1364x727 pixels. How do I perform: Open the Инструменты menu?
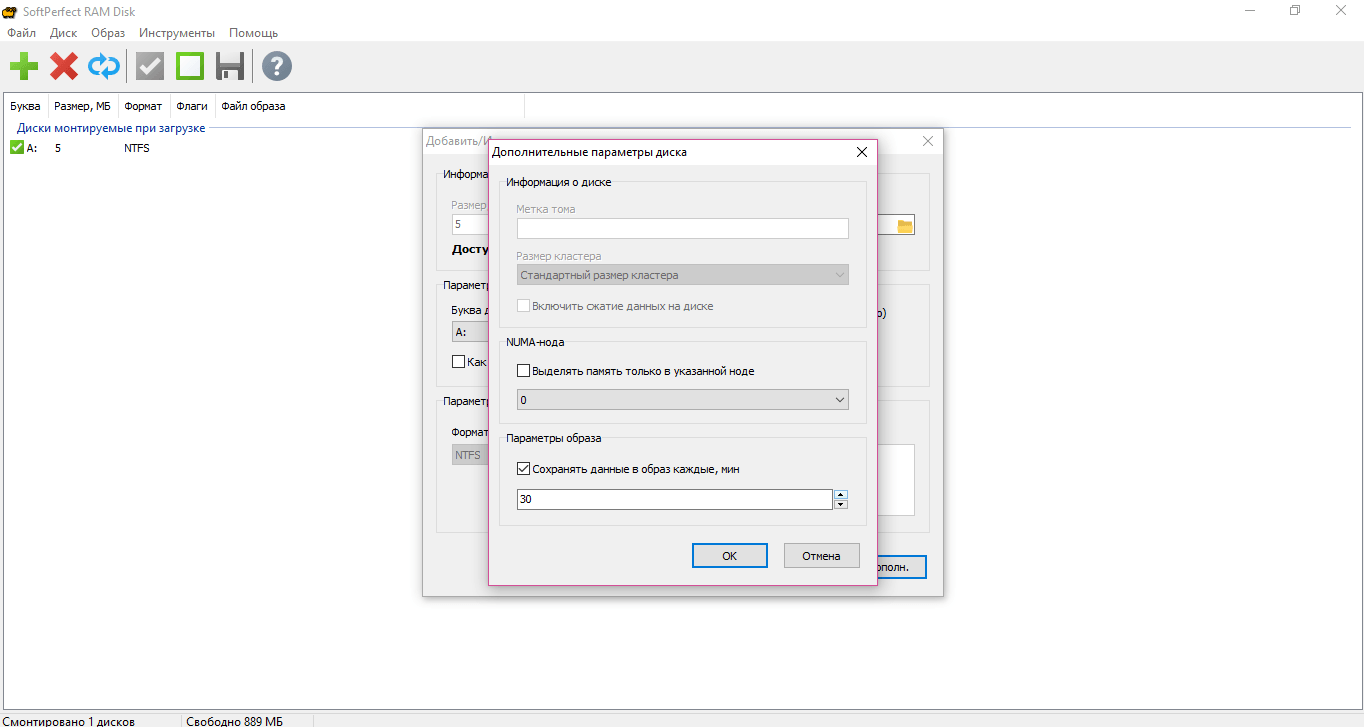pyautogui.click(x=177, y=33)
